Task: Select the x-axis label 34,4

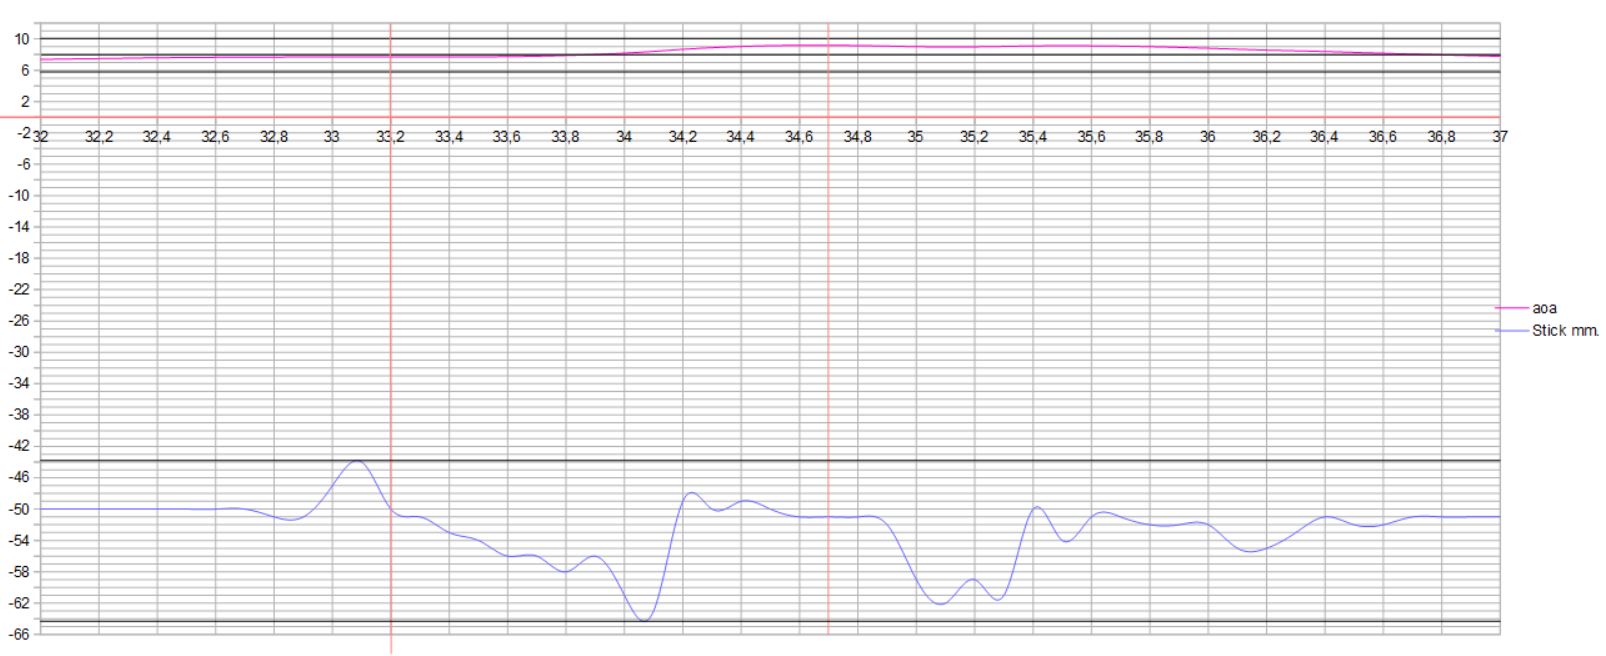Action: pyautogui.click(x=741, y=137)
